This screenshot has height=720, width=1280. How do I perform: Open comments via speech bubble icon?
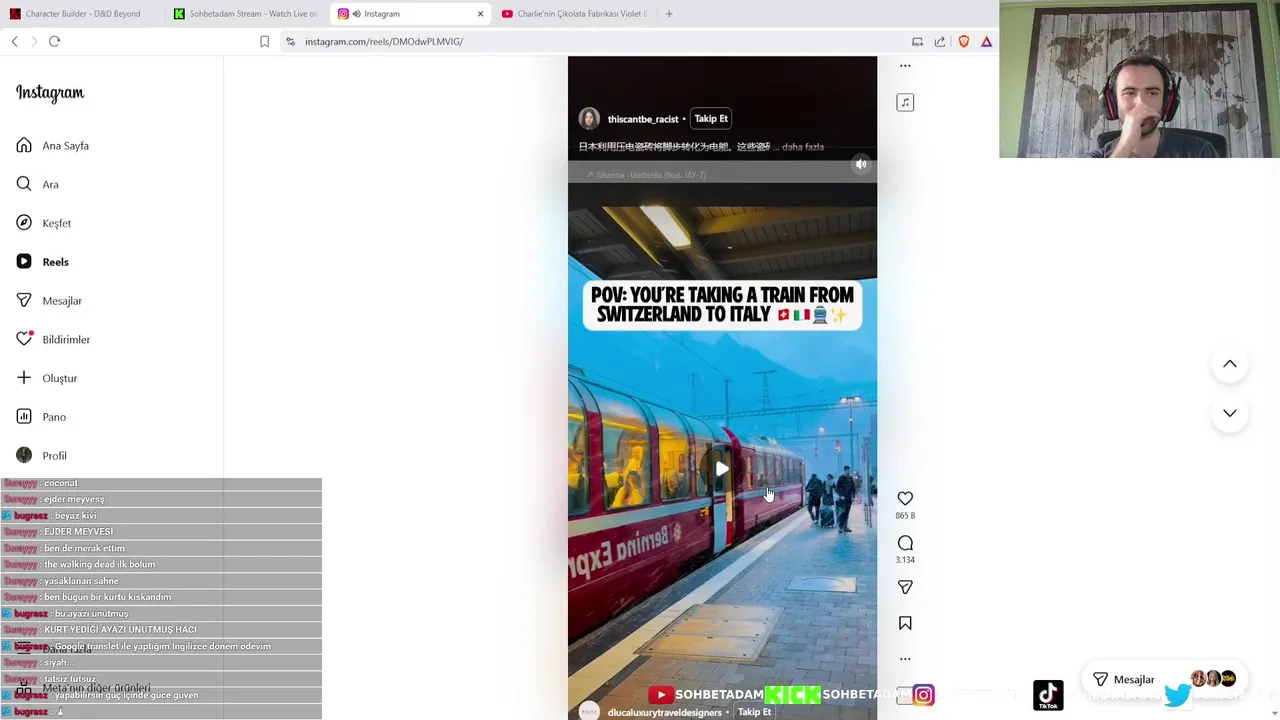[905, 543]
